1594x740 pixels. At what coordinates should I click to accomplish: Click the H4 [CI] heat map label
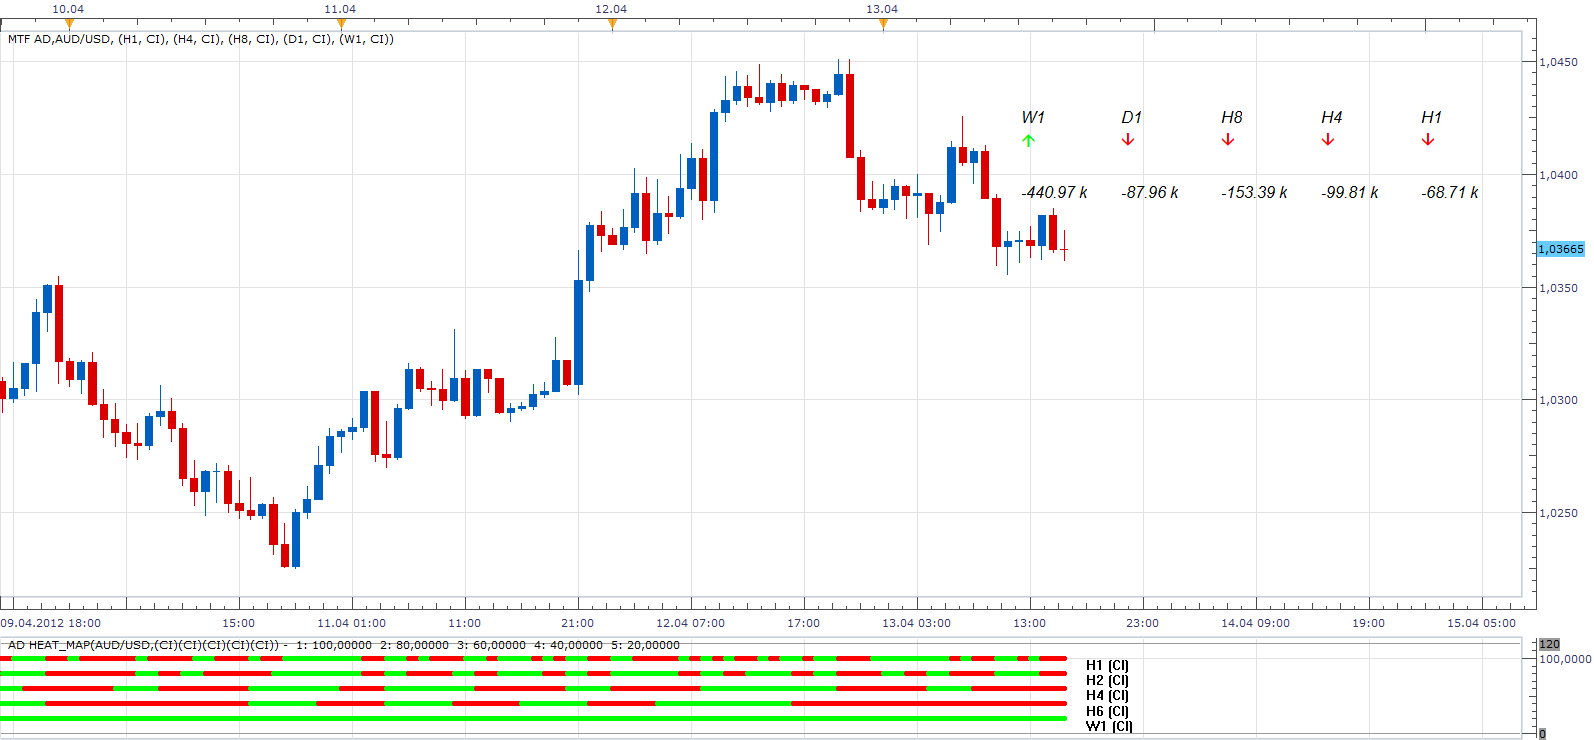click(1107, 695)
